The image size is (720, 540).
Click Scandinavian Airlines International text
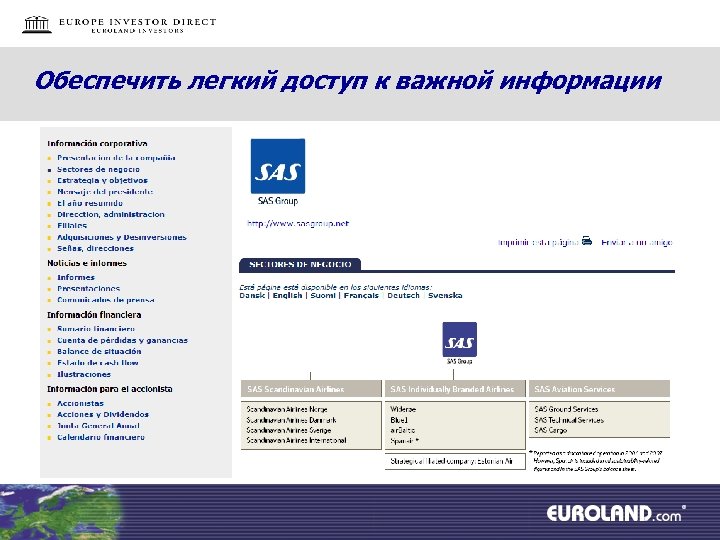click(296, 440)
